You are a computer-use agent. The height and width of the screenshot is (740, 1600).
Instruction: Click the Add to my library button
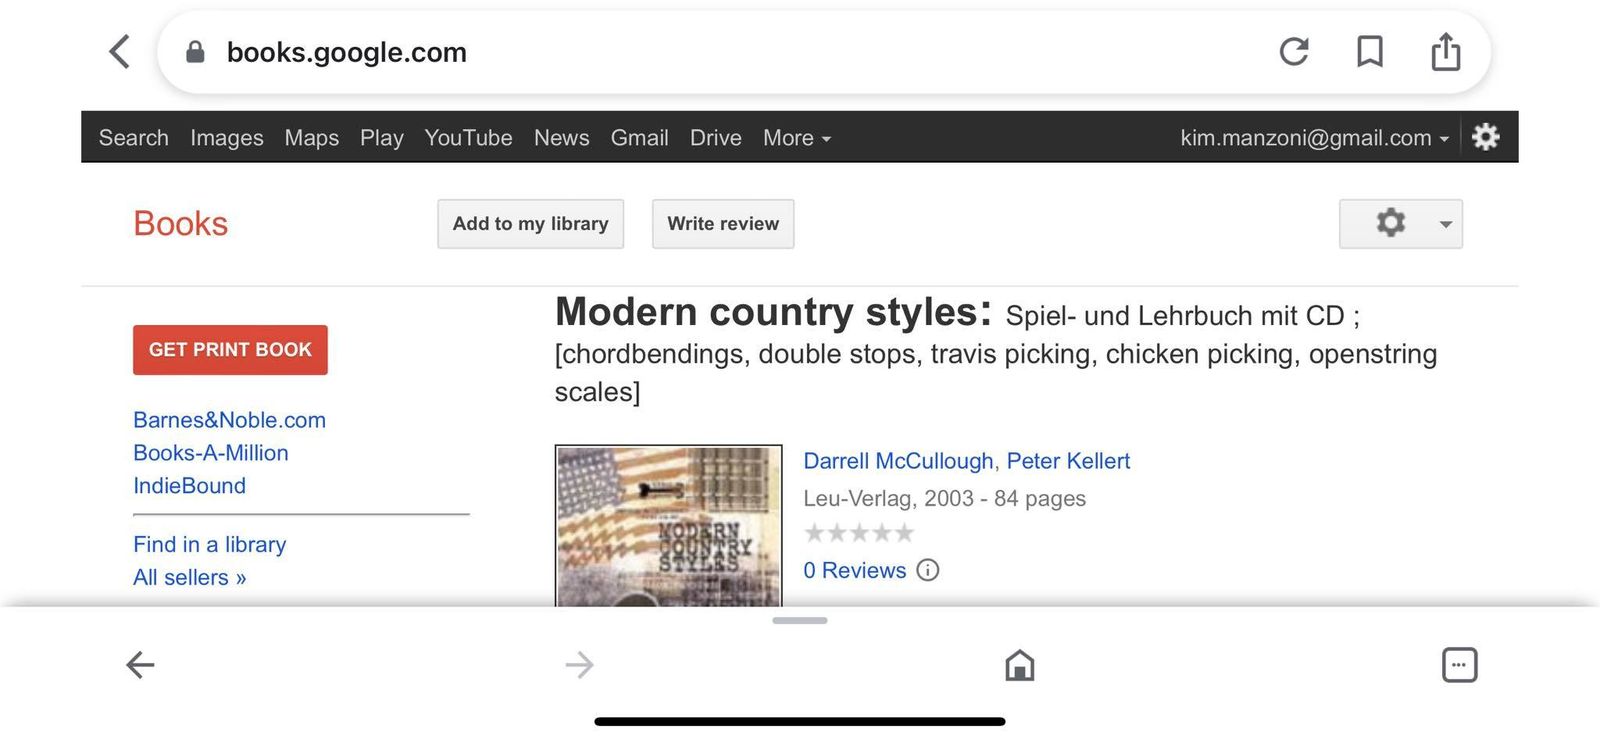tap(530, 224)
